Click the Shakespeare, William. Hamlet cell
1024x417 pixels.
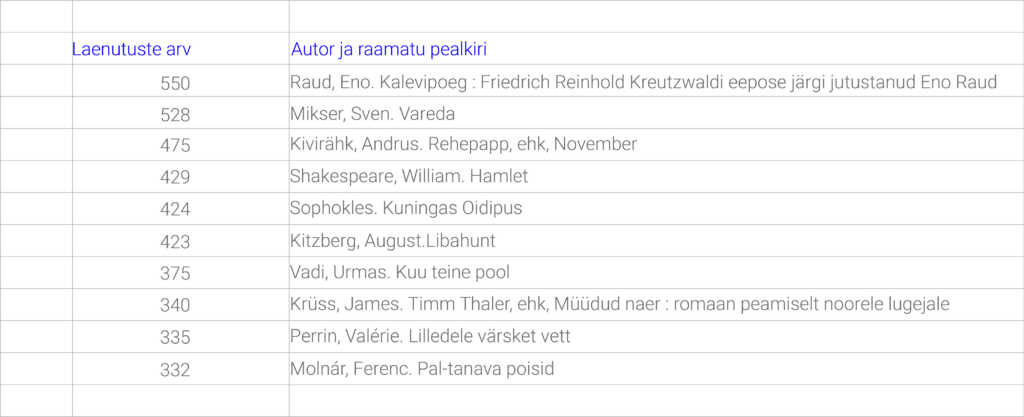coord(656,176)
